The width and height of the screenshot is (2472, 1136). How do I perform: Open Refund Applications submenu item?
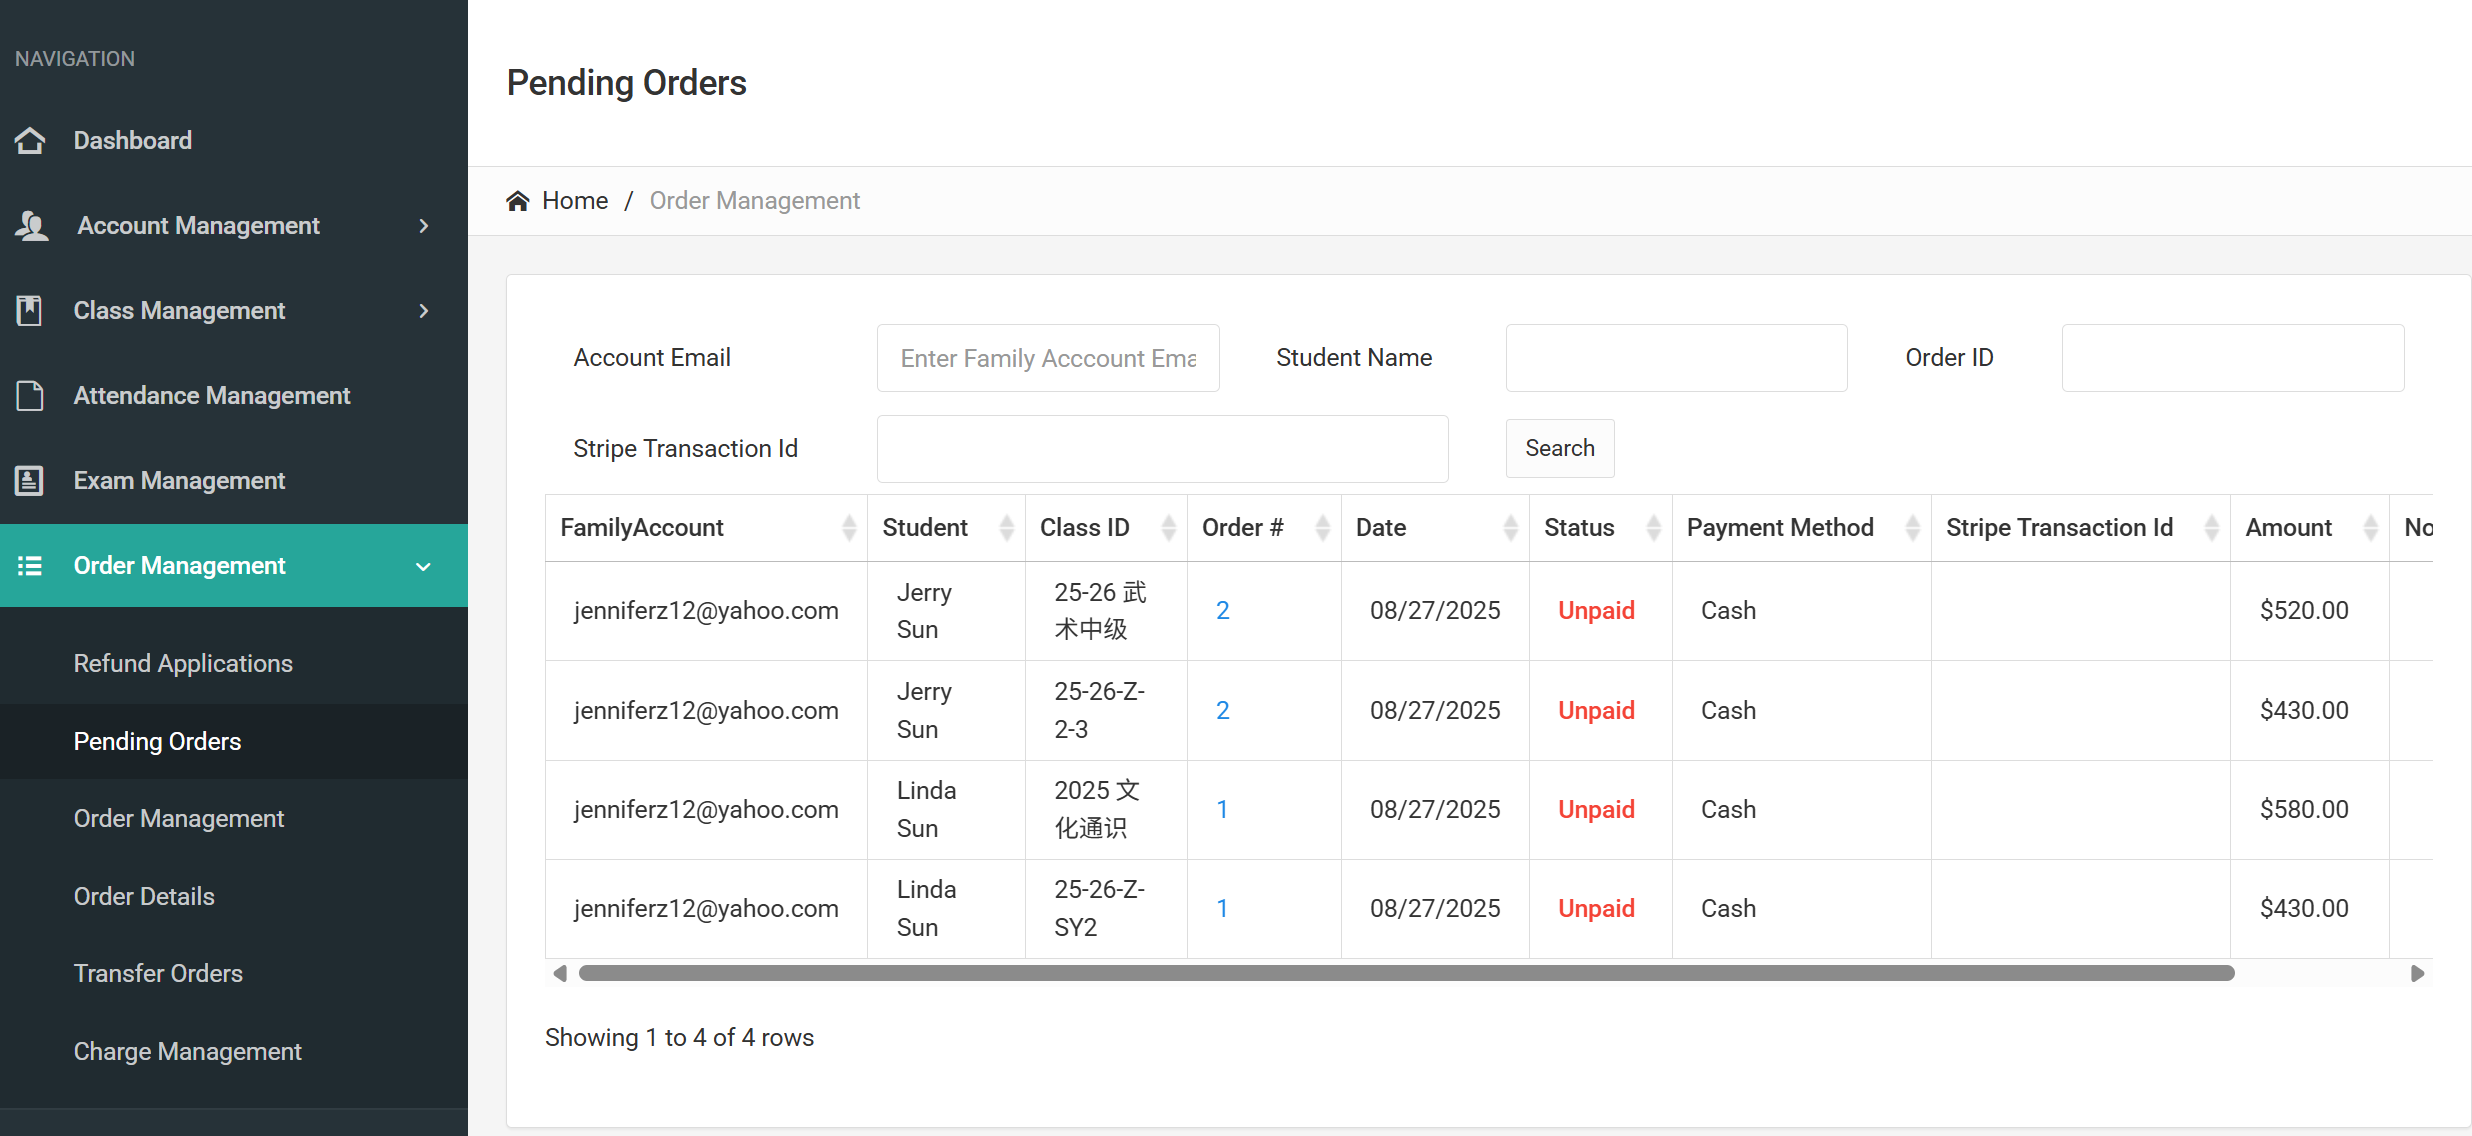[183, 664]
